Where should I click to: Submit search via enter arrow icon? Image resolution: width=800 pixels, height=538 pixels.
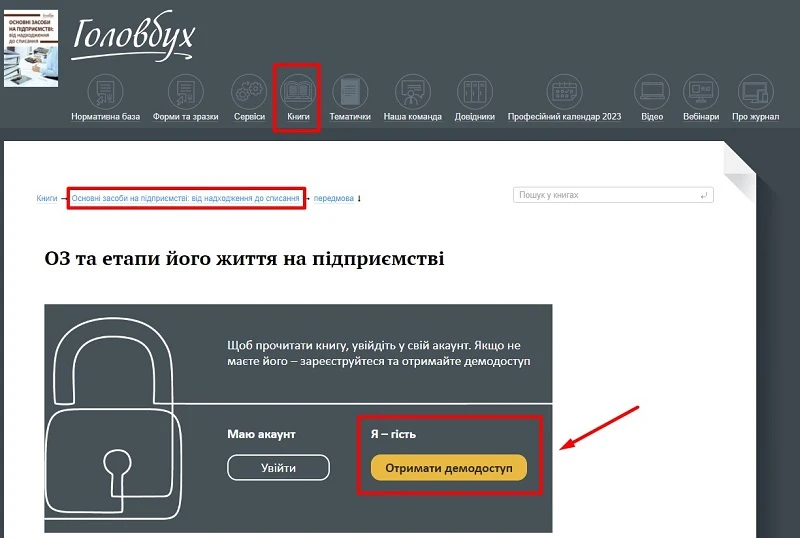[x=704, y=195]
